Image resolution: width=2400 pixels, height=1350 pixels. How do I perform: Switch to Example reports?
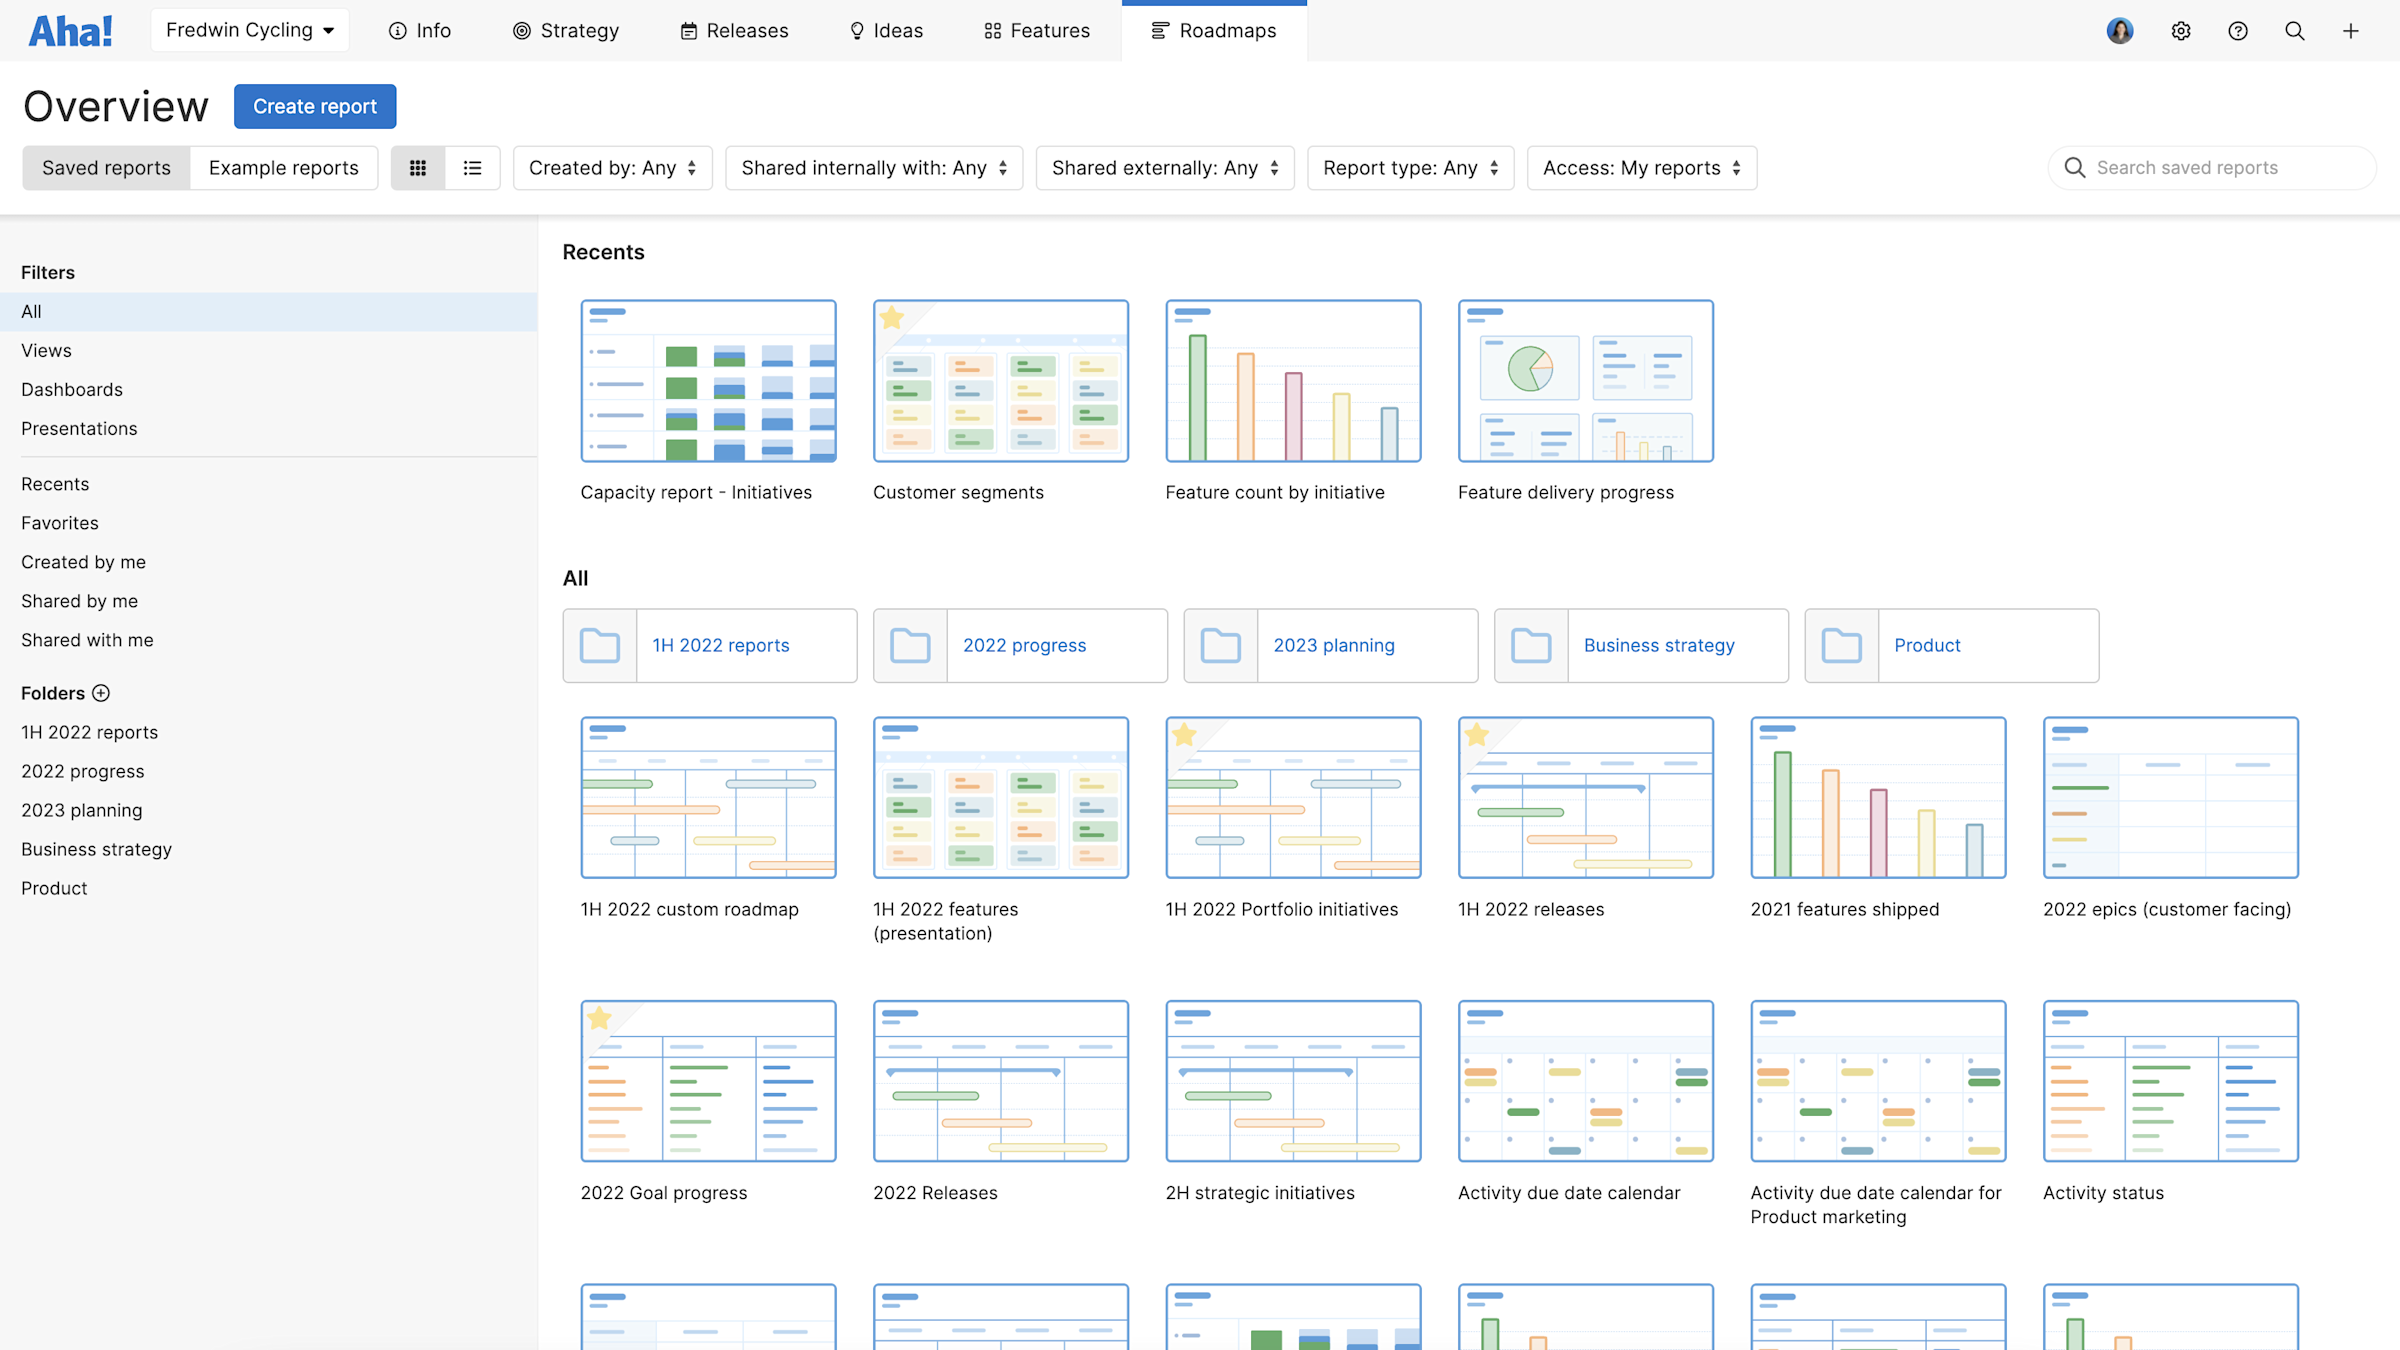pyautogui.click(x=284, y=167)
